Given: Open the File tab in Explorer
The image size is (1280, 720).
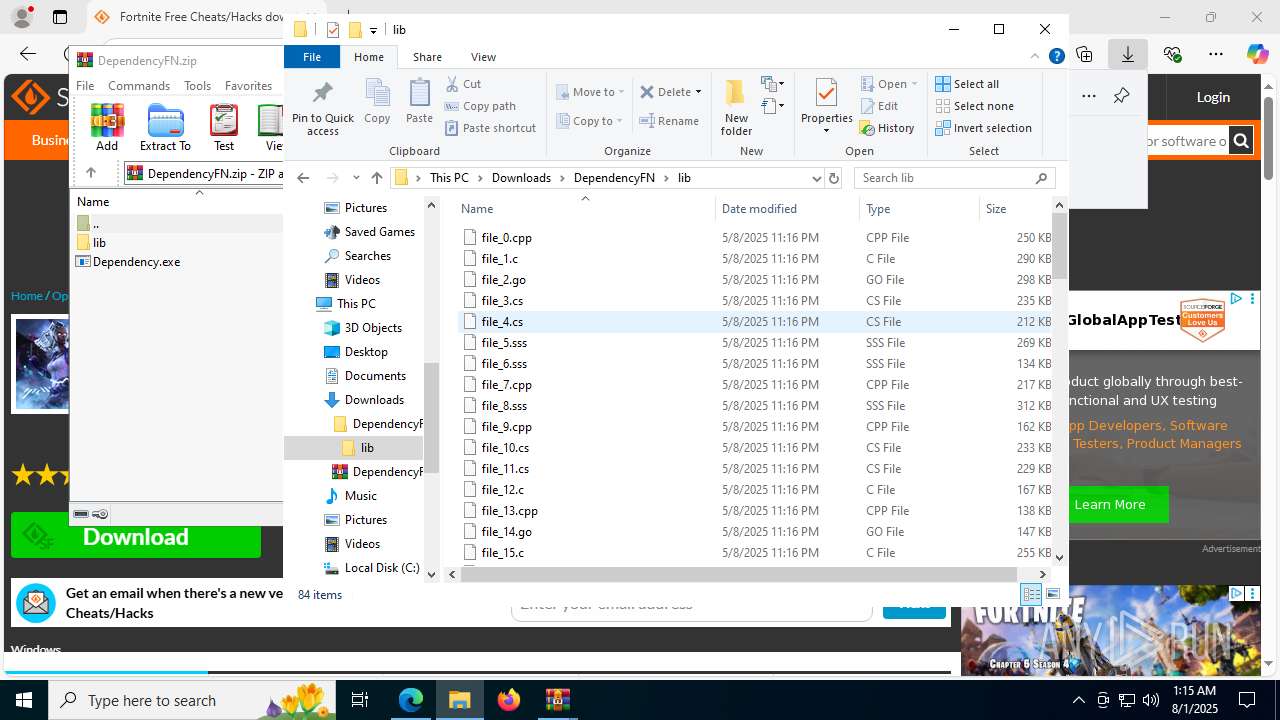Looking at the screenshot, I should click(312, 57).
